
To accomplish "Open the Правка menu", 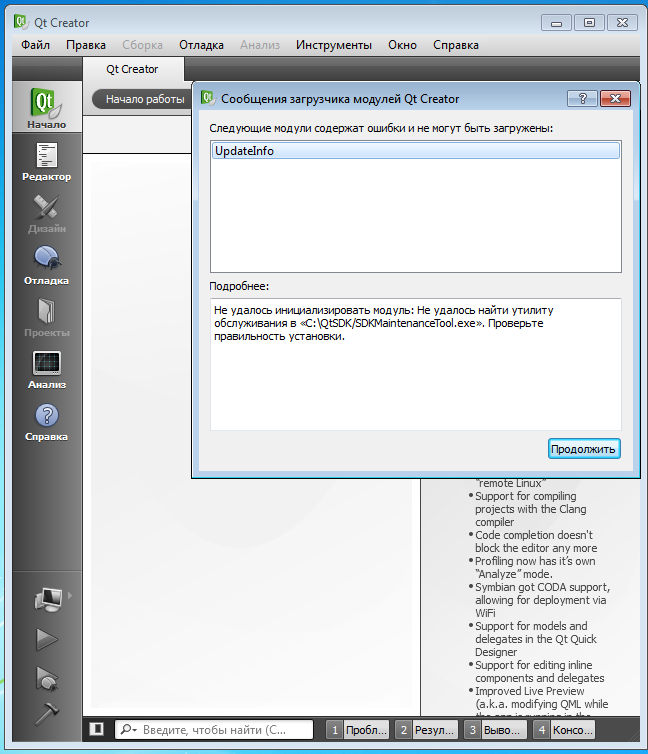I will point(86,45).
